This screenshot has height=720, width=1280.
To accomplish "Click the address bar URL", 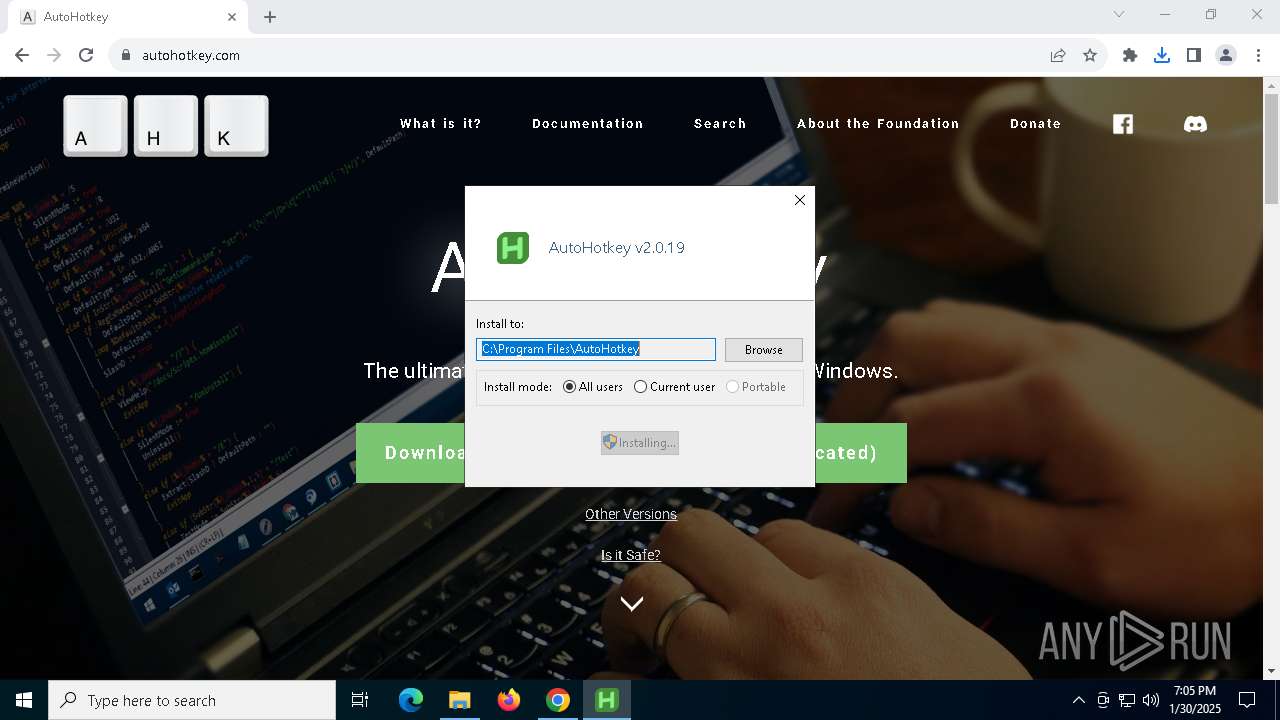I will pyautogui.click(x=191, y=55).
